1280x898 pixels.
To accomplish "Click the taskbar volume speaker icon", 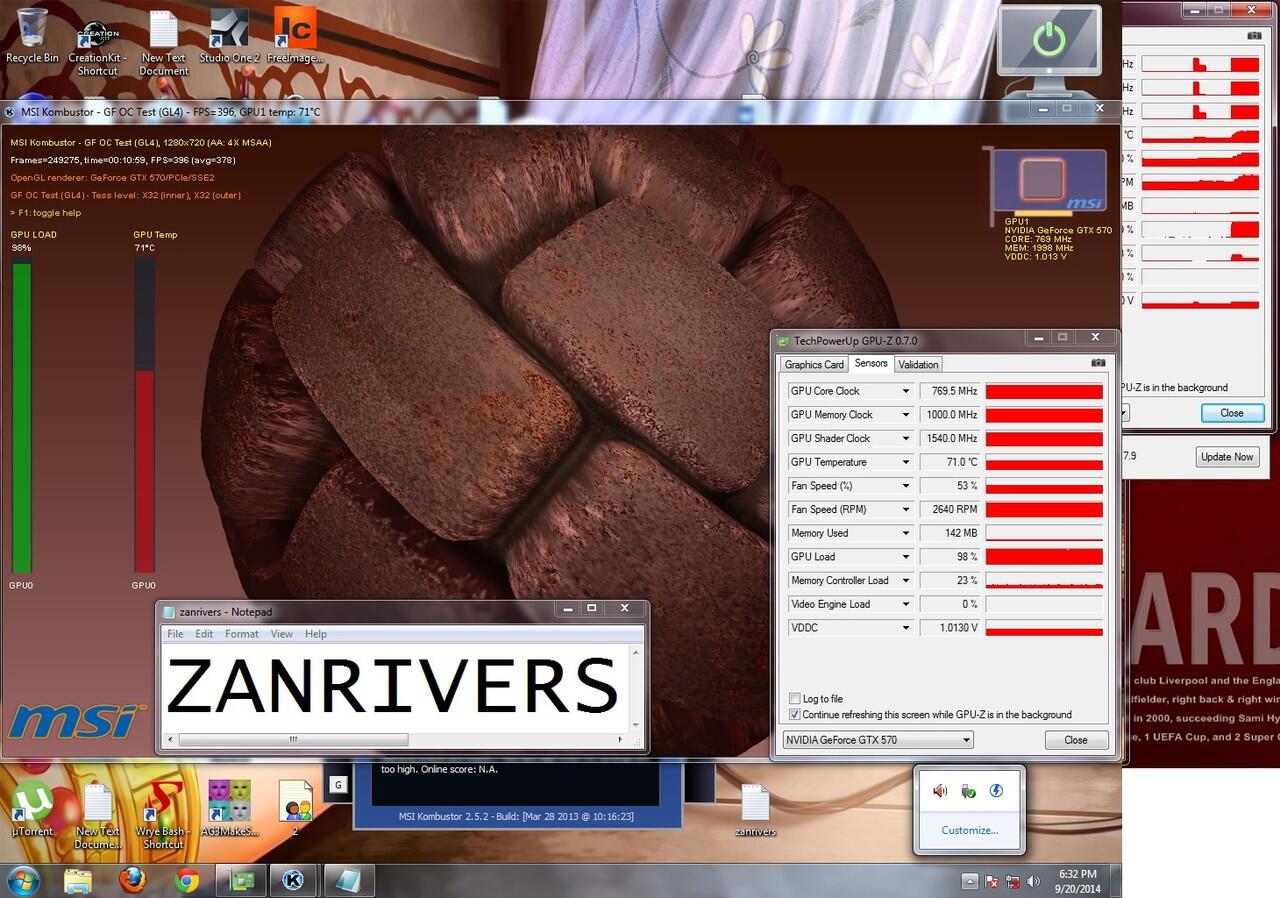I will click(x=1033, y=882).
